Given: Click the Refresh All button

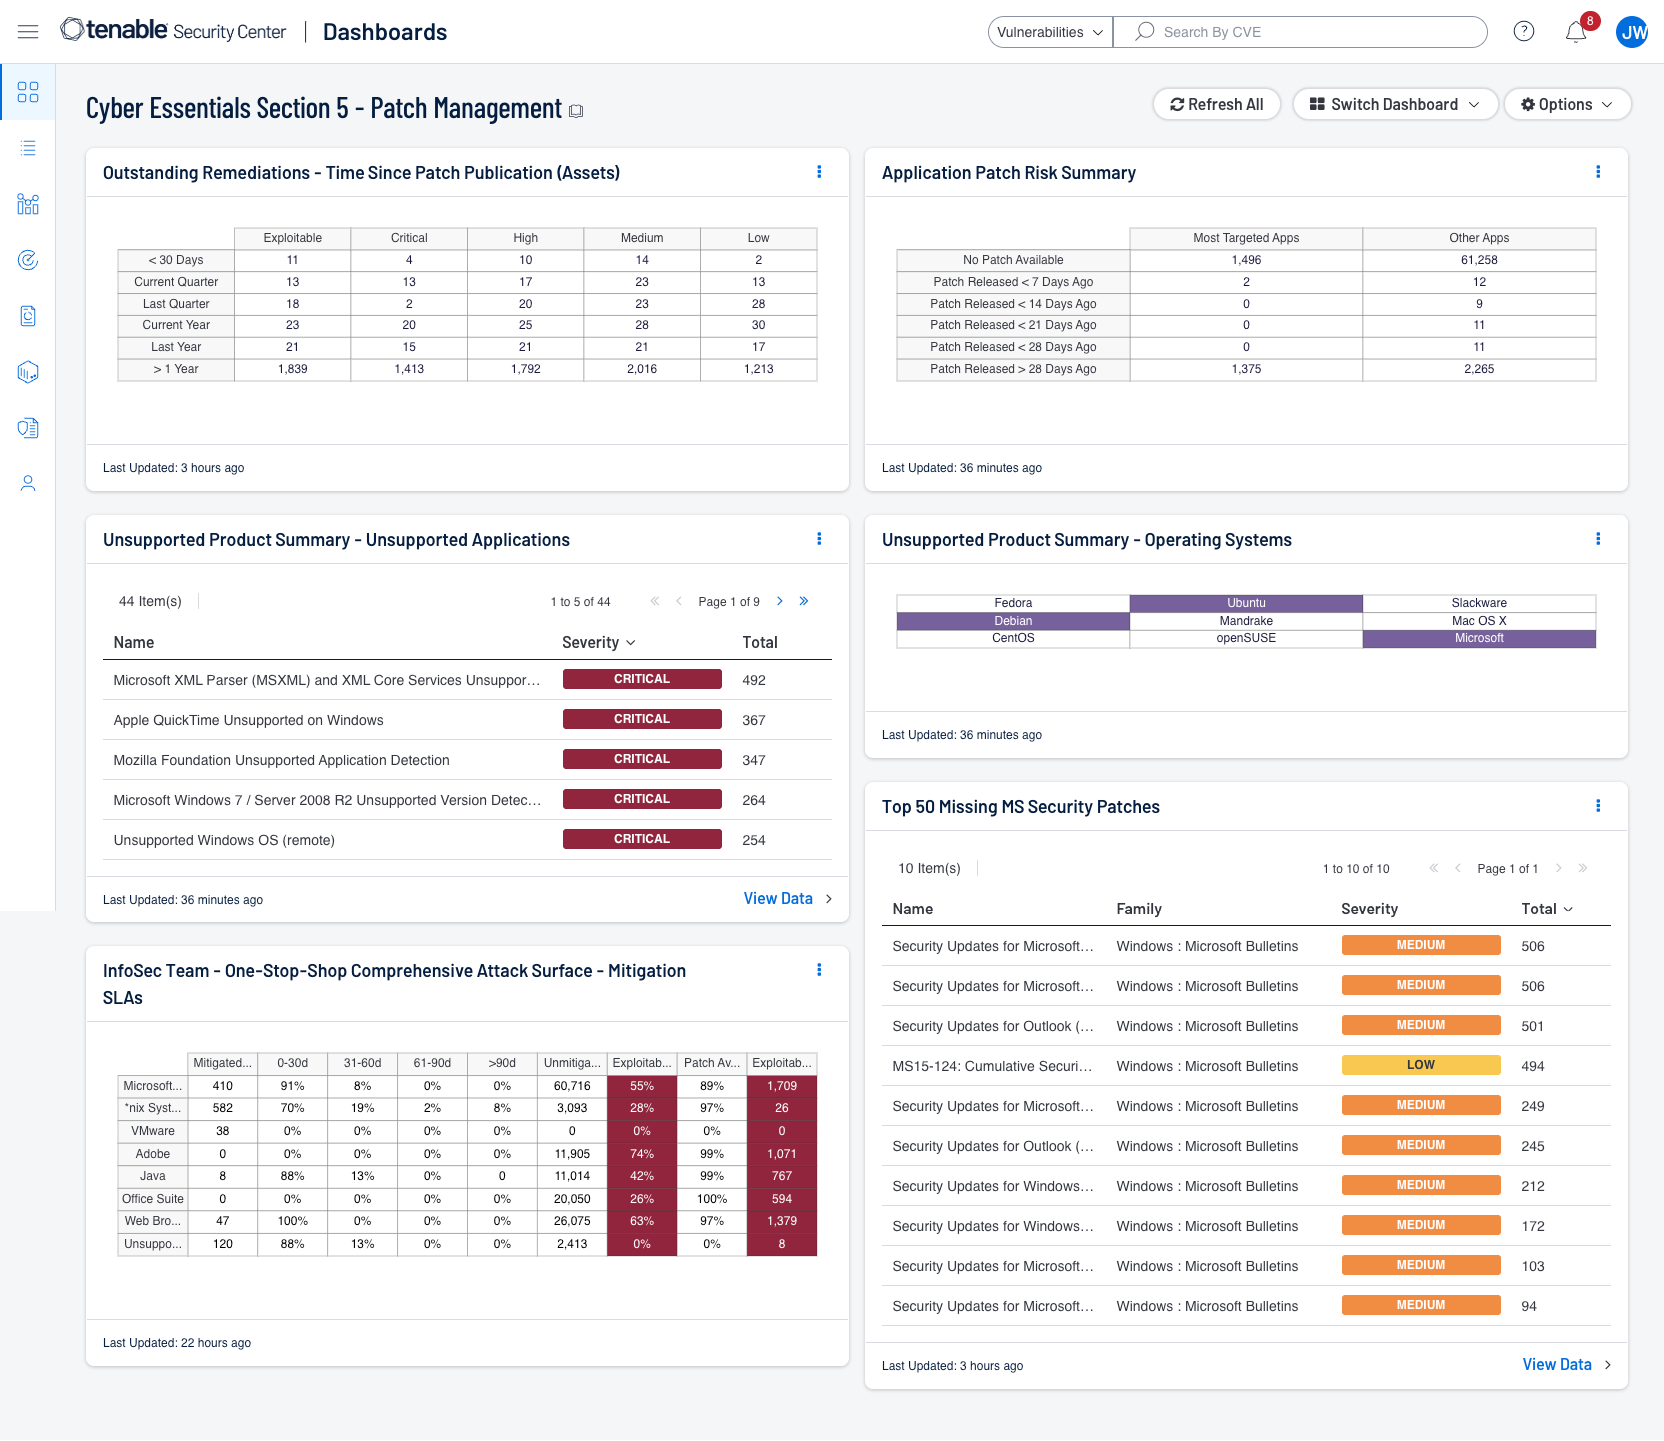Looking at the screenshot, I should (x=1216, y=104).
